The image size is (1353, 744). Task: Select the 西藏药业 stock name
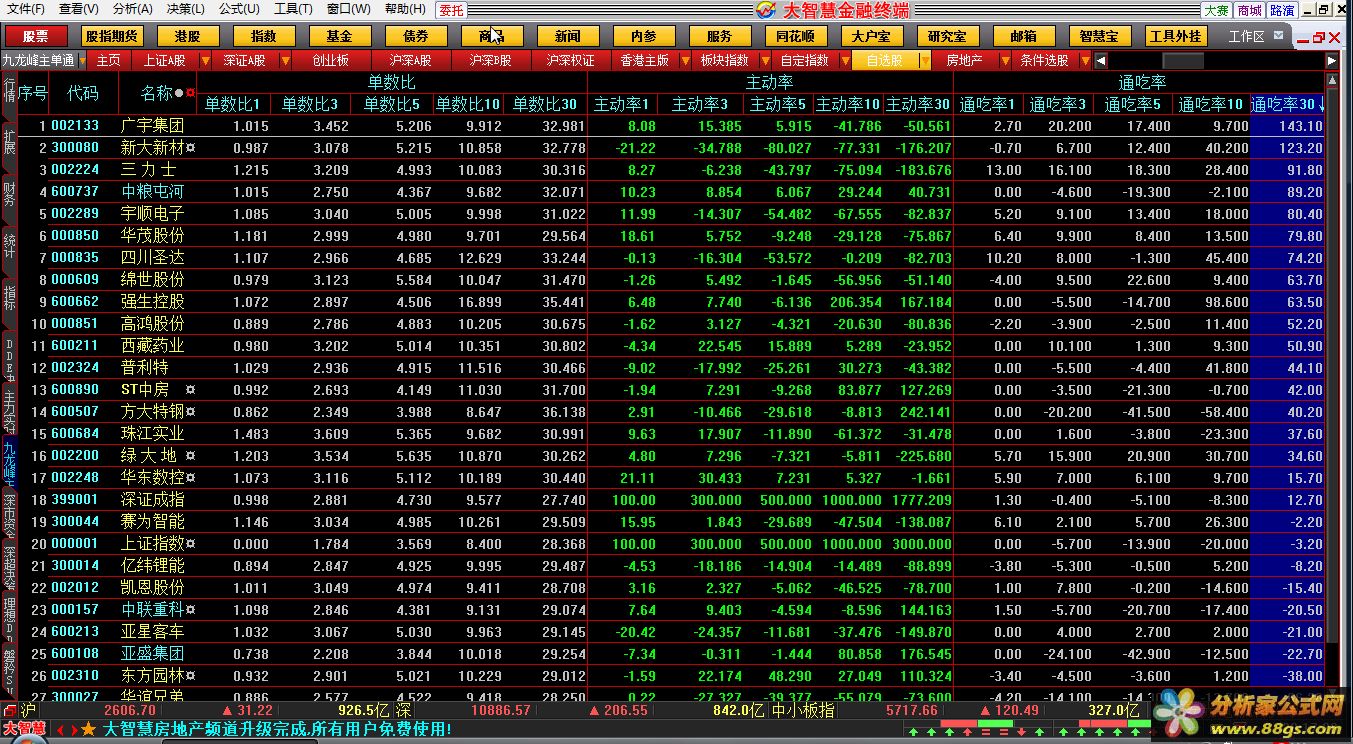click(x=152, y=346)
